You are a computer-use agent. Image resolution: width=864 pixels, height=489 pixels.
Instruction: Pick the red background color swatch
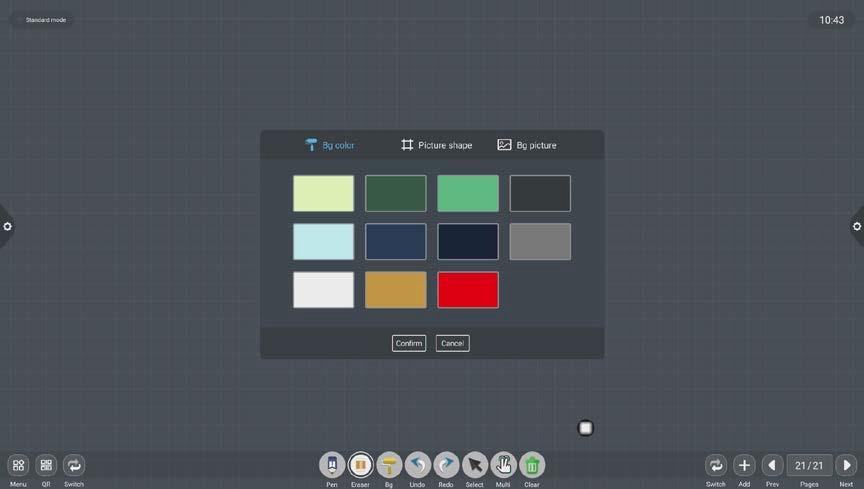coord(468,290)
